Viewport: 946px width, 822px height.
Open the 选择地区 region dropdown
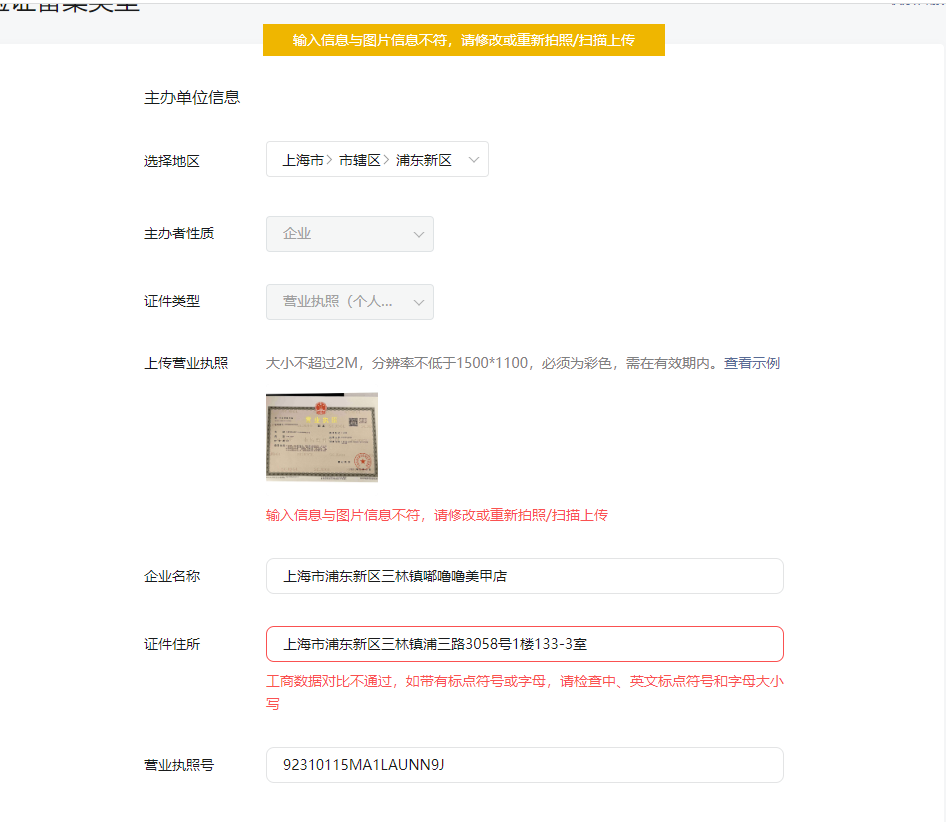click(x=377, y=159)
